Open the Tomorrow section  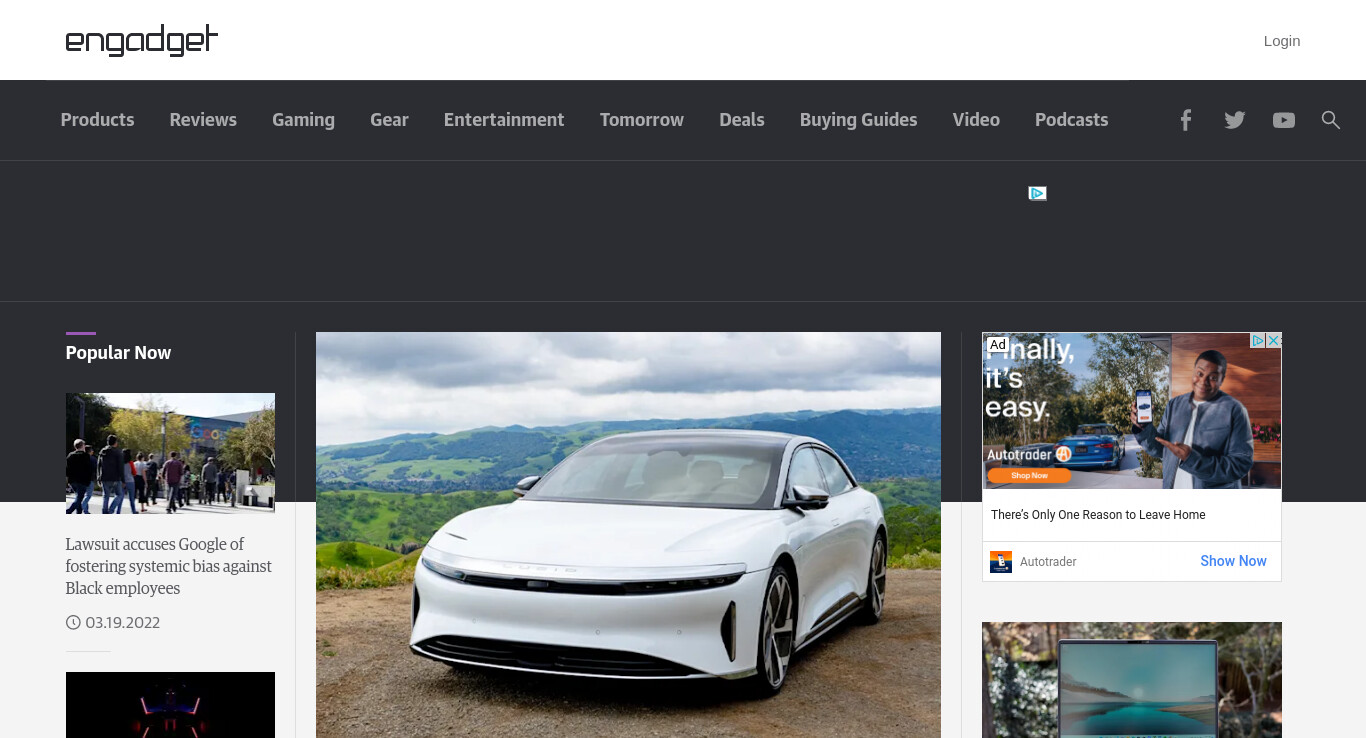coord(642,120)
